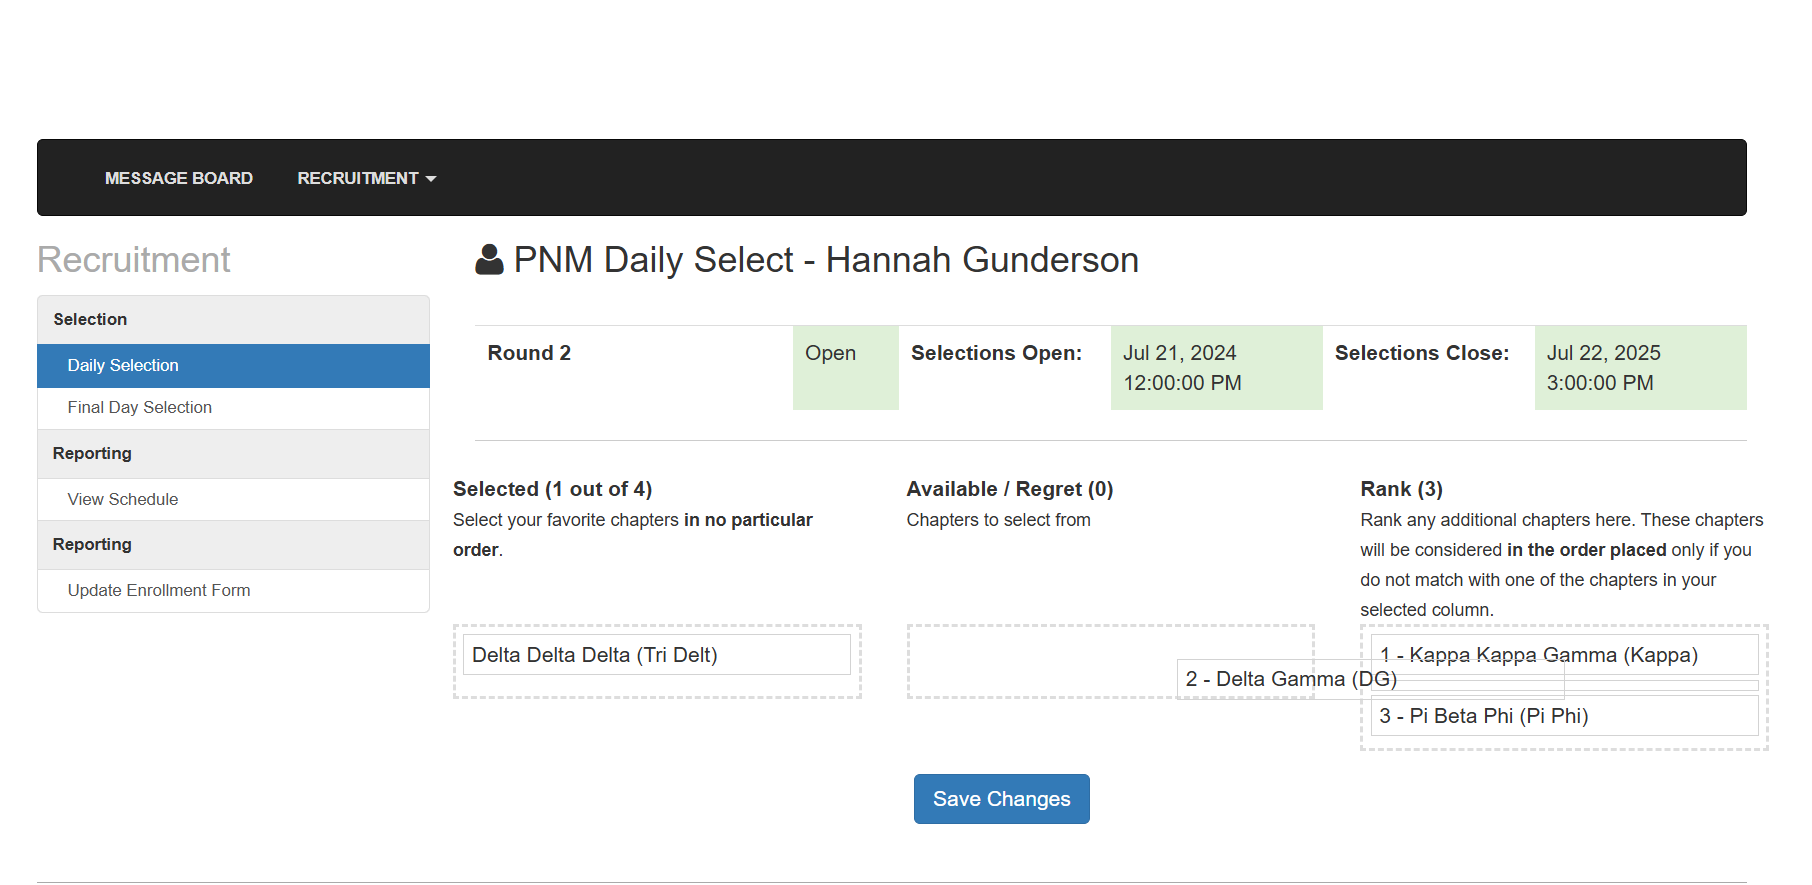
Task: Open the RECRUITMENT dropdown menu
Action: pyautogui.click(x=366, y=178)
